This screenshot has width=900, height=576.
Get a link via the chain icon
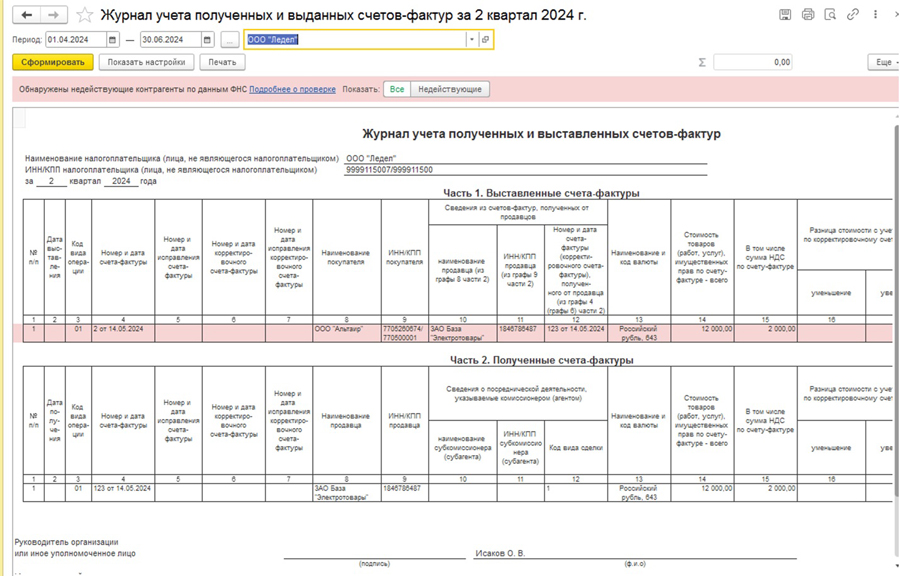tap(853, 15)
